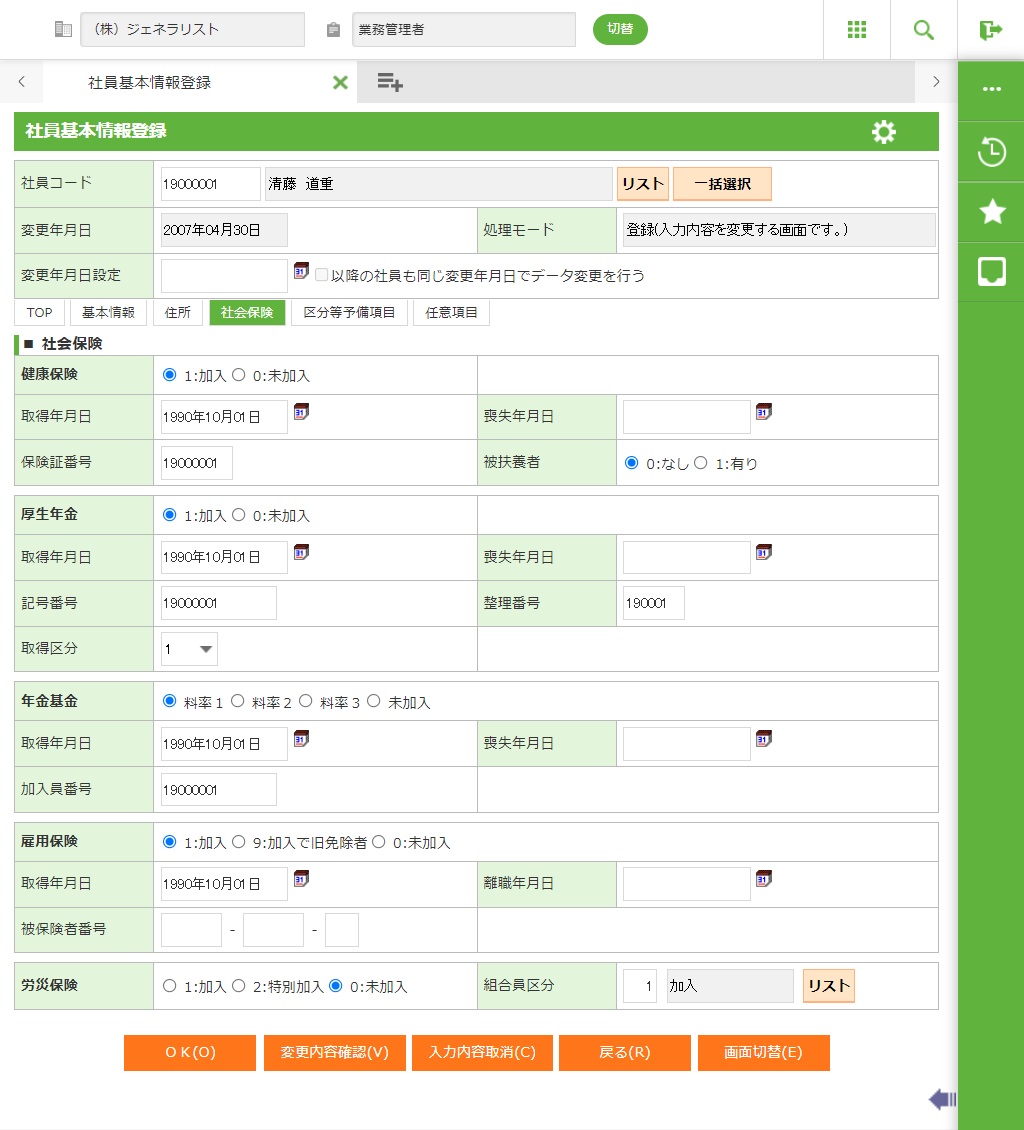Open calendar icon beside 変更年月日設定
Image resolution: width=1024 pixels, height=1130 pixels.
pyautogui.click(x=301, y=271)
